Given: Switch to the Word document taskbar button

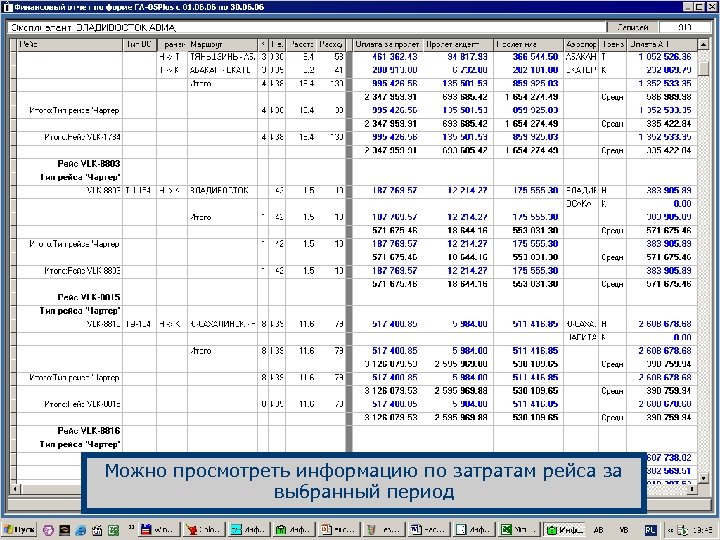Looking at the screenshot, I should [x=428, y=530].
